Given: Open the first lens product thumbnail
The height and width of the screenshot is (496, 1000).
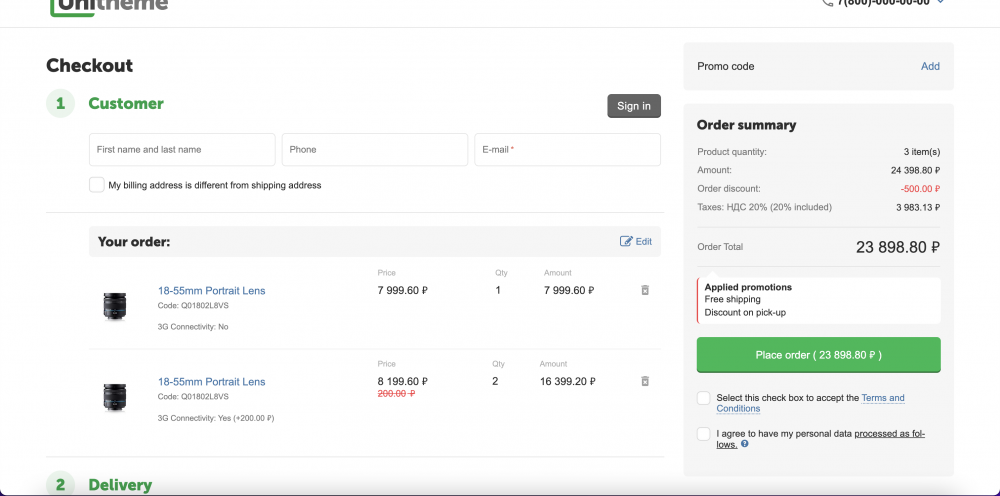Looking at the screenshot, I should tap(115, 305).
